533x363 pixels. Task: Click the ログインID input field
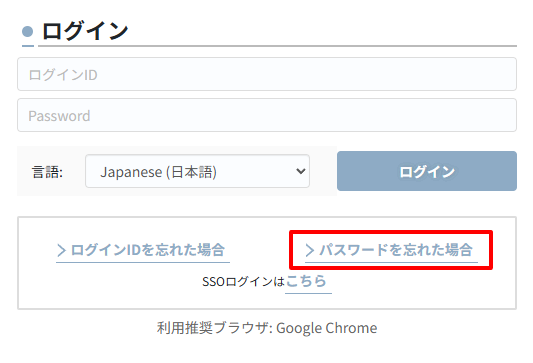267,74
